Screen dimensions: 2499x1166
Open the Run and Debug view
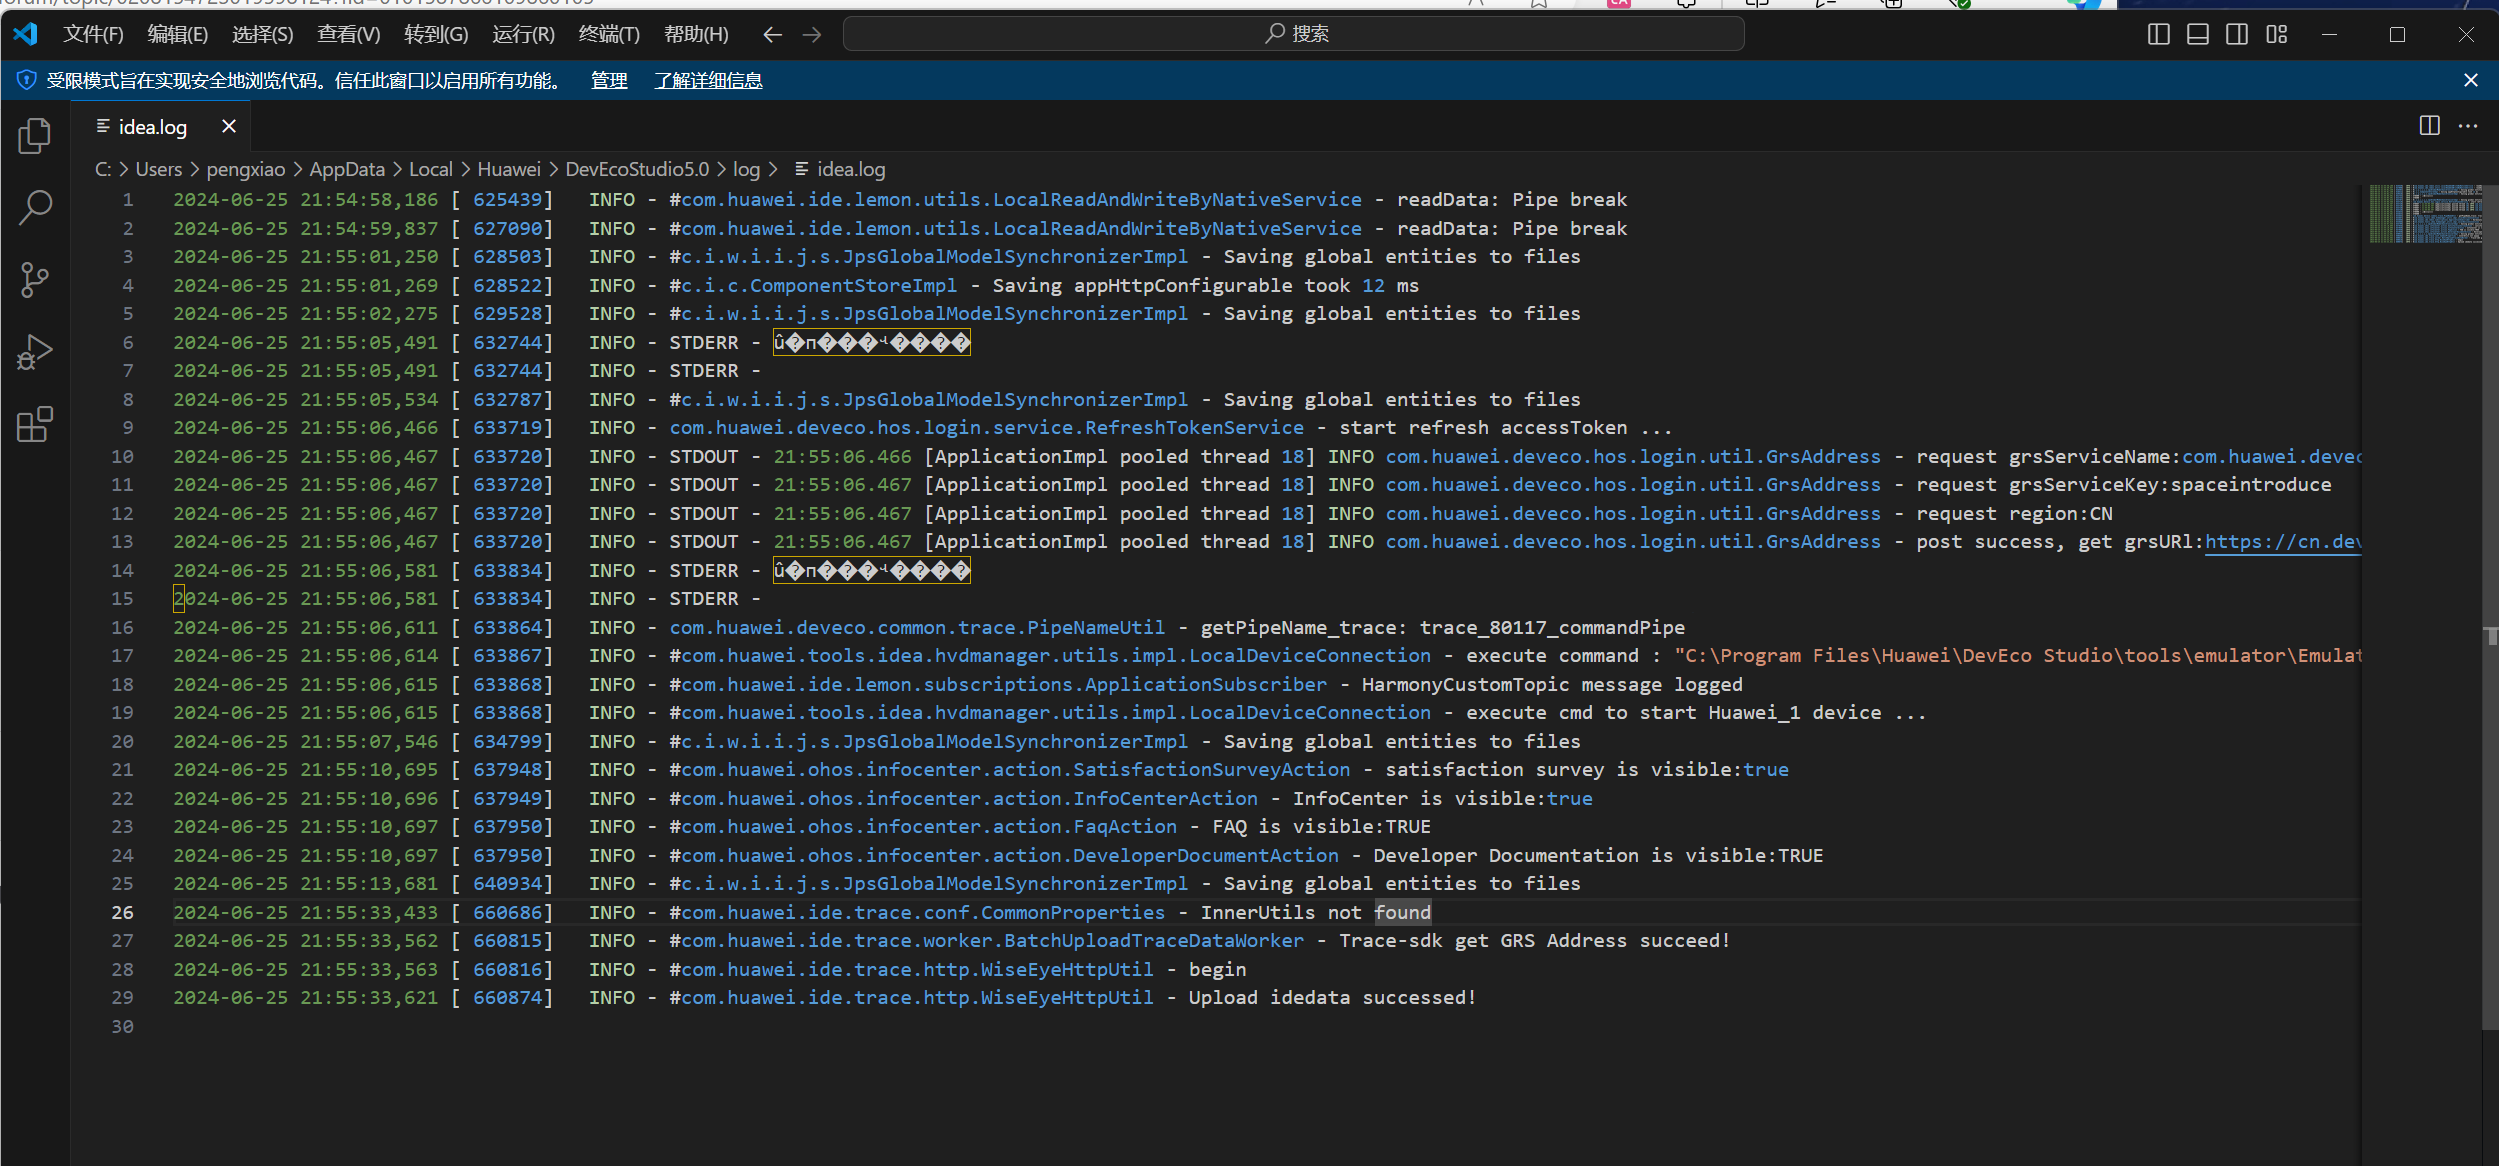[x=35, y=352]
